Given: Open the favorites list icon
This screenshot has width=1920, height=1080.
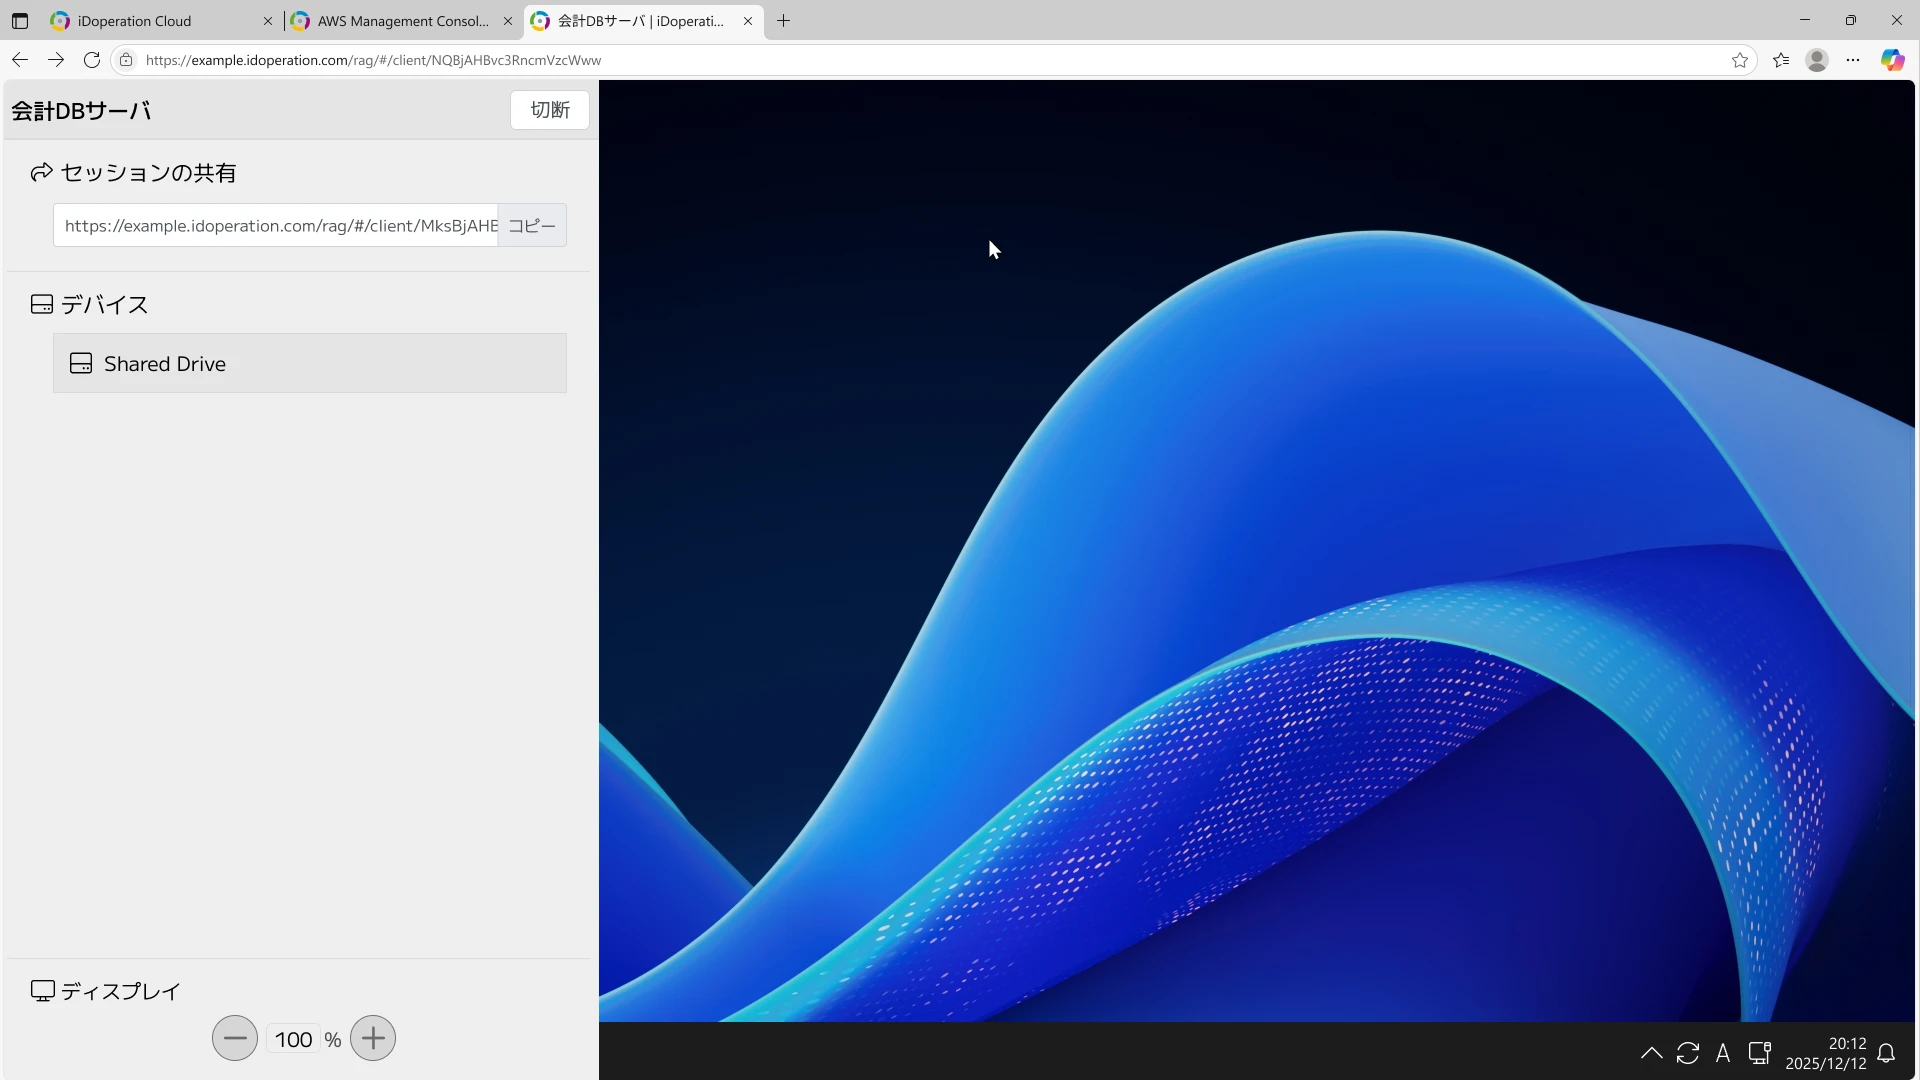Looking at the screenshot, I should pyautogui.click(x=1781, y=60).
